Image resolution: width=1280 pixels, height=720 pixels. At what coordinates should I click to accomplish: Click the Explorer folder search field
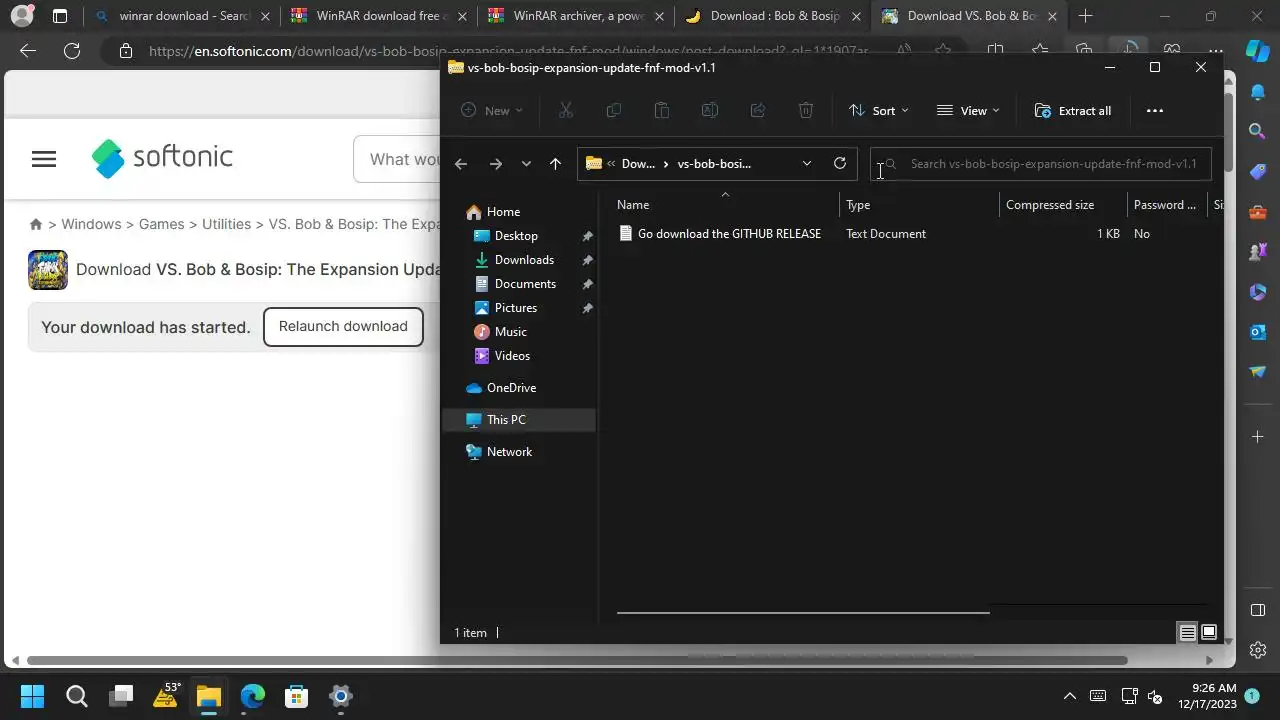(1040, 164)
